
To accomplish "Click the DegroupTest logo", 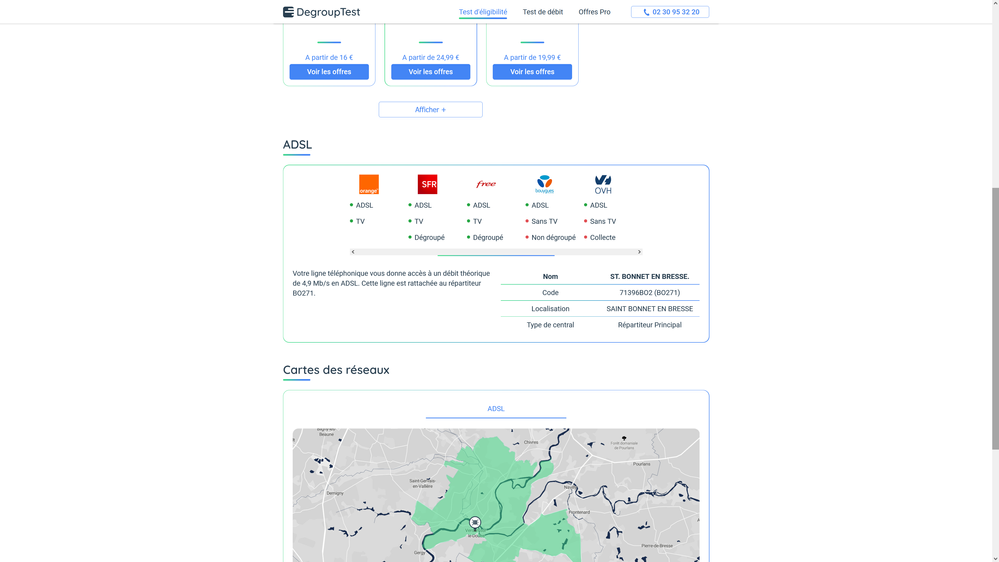I will coord(322,11).
